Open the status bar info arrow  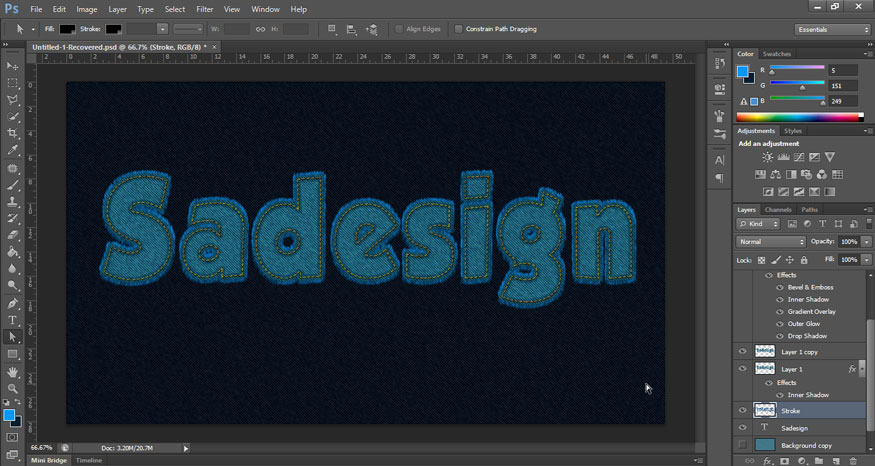pos(186,448)
